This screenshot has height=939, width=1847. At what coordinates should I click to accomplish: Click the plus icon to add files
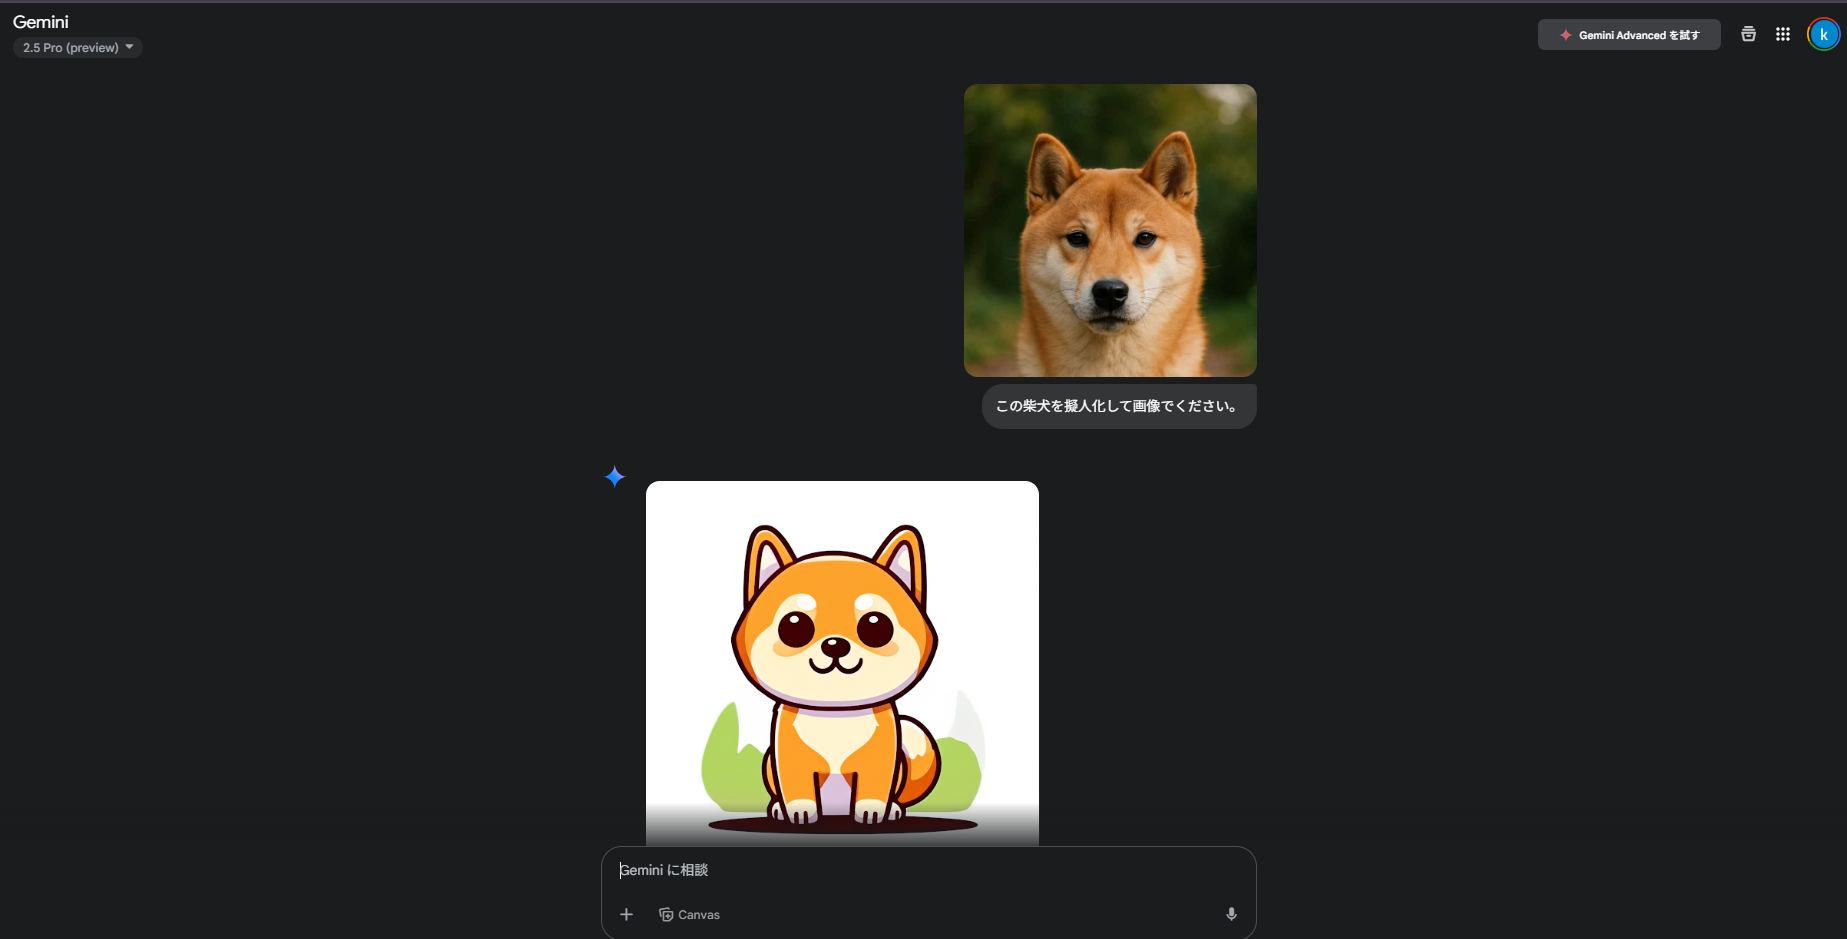point(626,914)
